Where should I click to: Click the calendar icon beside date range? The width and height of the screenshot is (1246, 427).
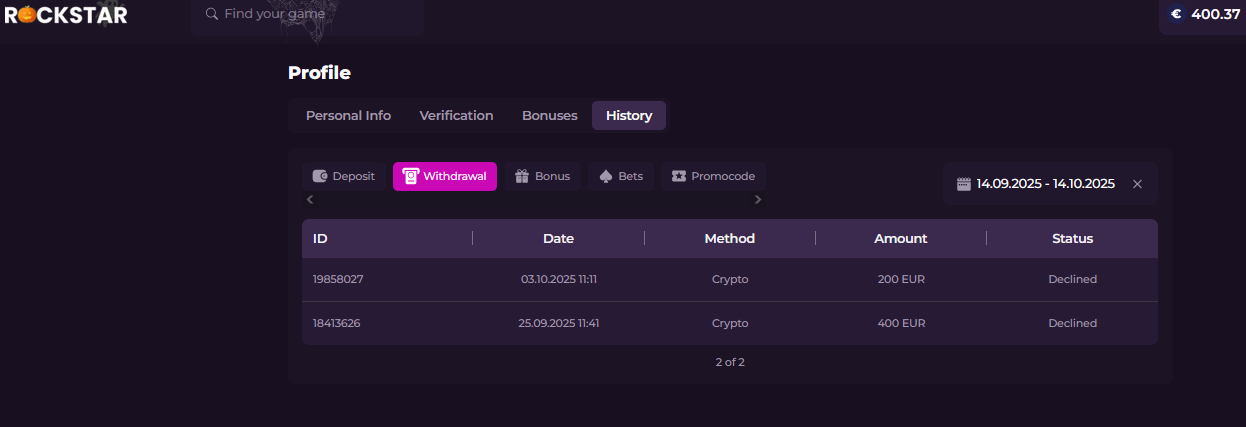pos(964,184)
